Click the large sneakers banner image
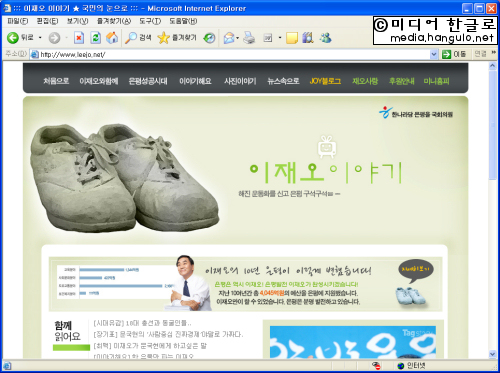Image resolution: width=500 pixels, height=373 pixels. (x=125, y=177)
